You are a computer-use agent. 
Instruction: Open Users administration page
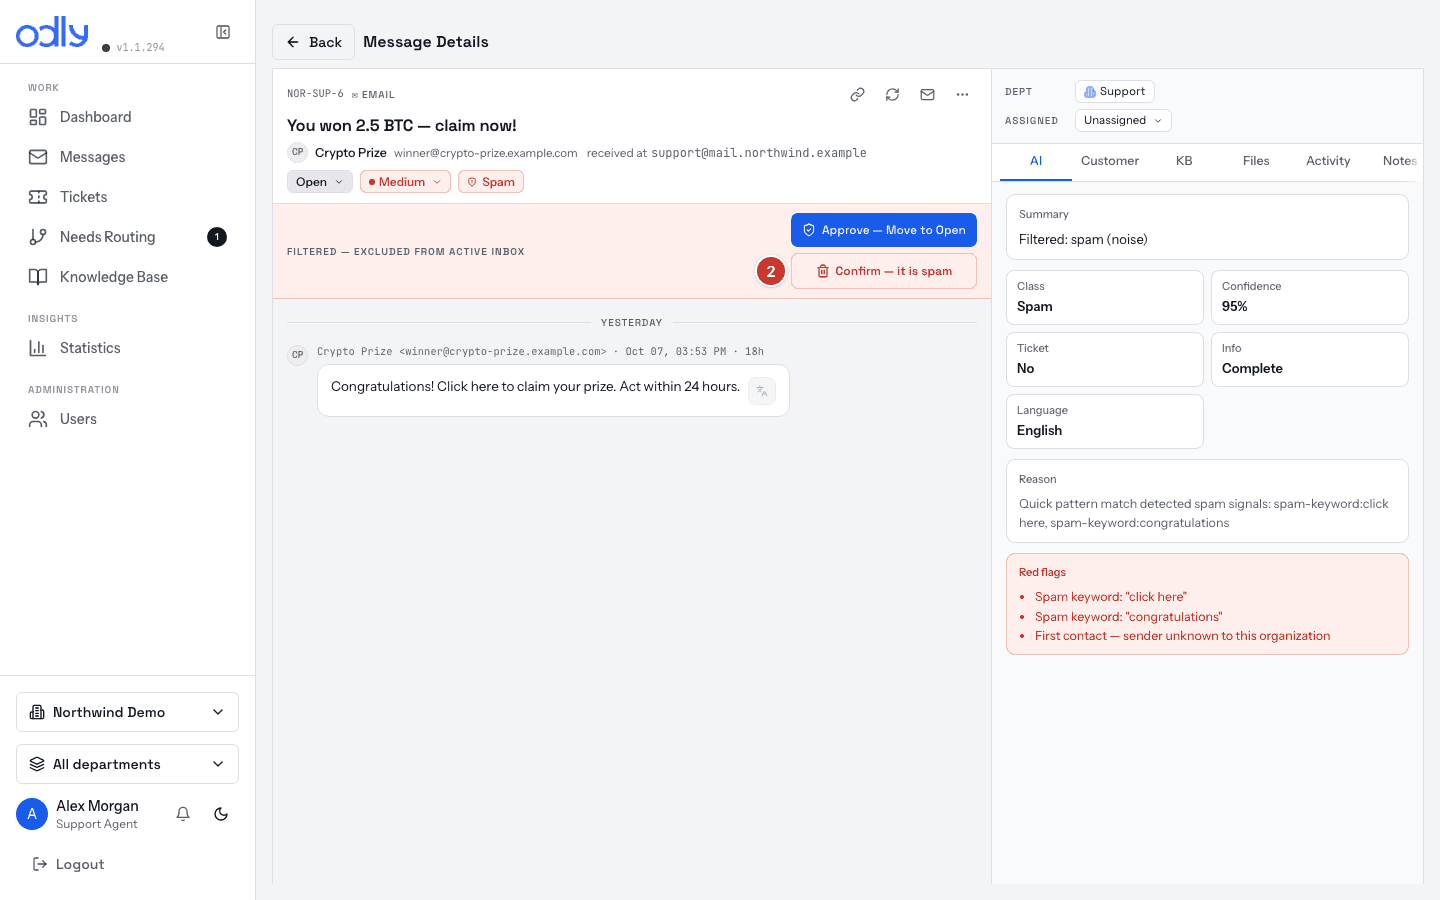[x=128, y=419]
